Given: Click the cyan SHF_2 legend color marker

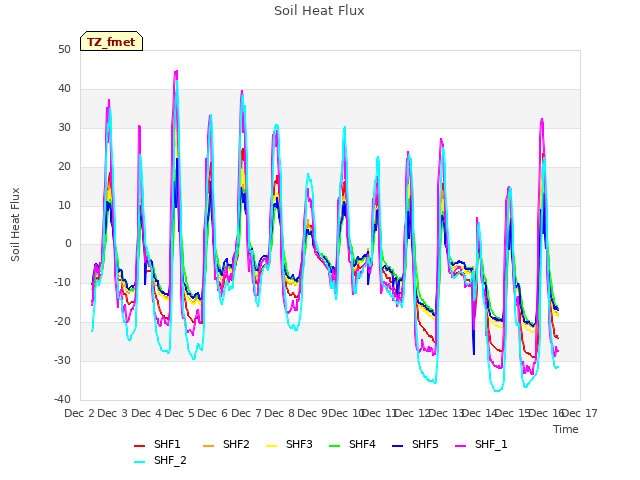Looking at the screenshot, I should point(140,462).
